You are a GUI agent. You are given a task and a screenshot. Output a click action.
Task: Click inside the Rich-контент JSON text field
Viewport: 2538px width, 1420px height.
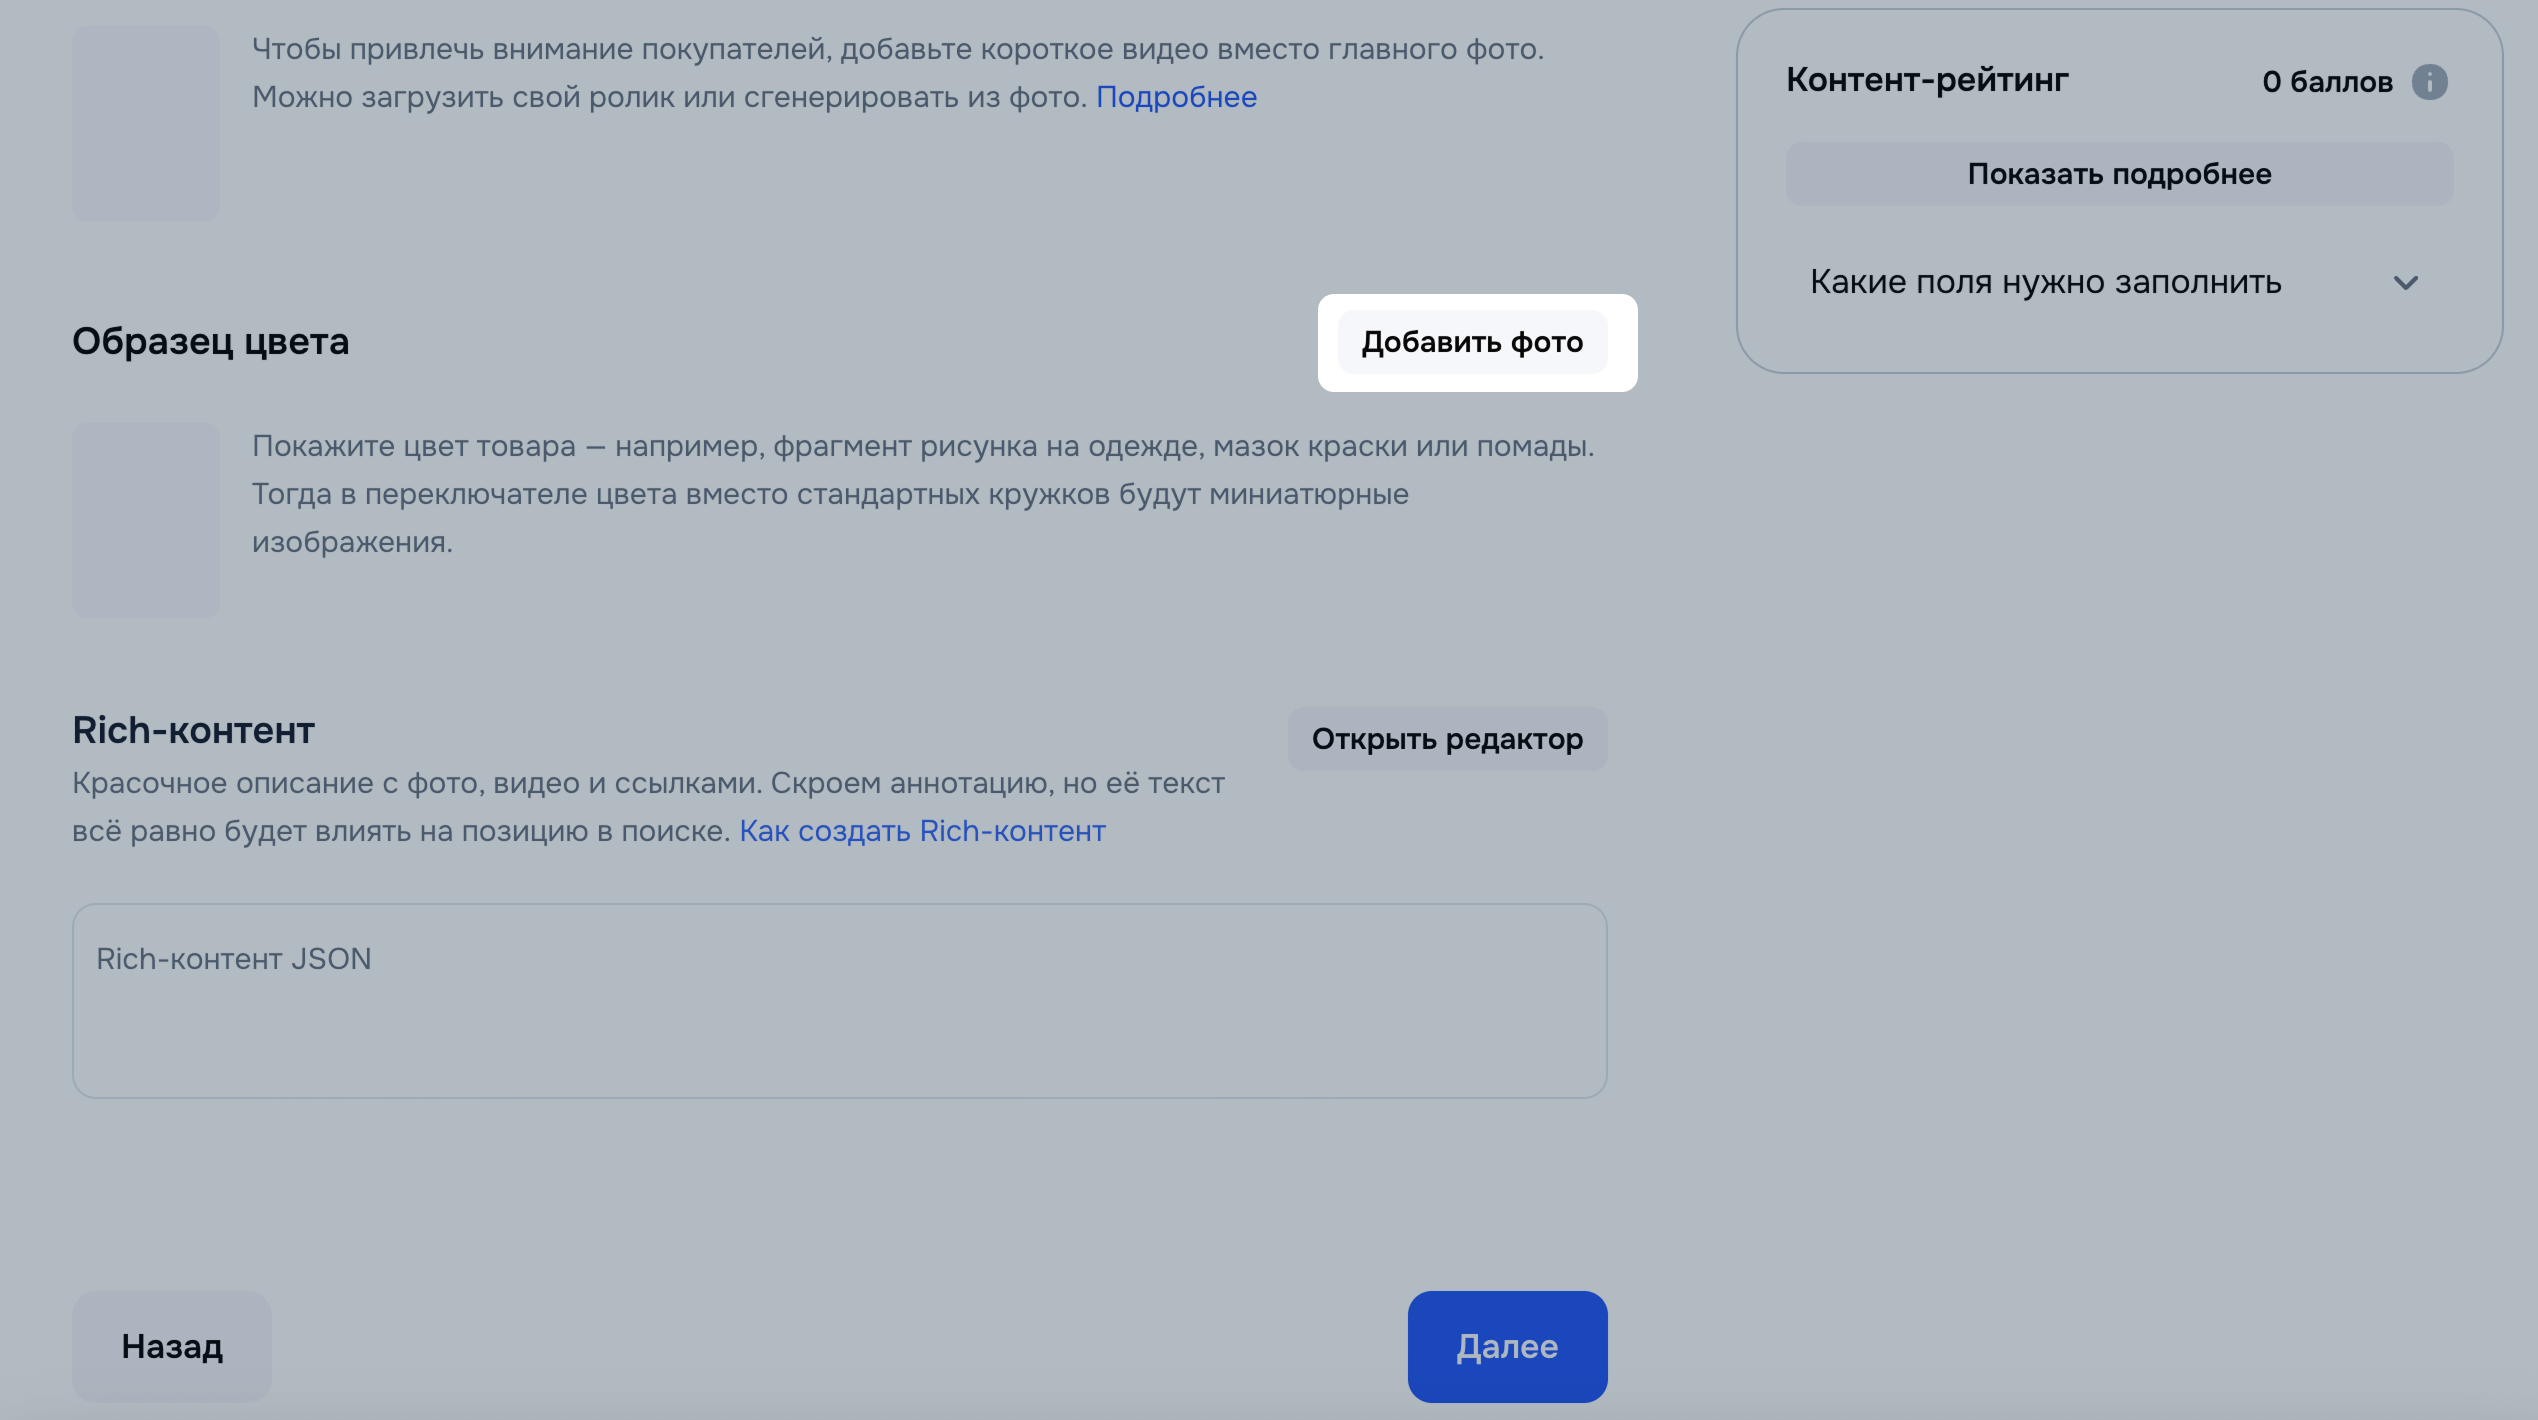(839, 1001)
